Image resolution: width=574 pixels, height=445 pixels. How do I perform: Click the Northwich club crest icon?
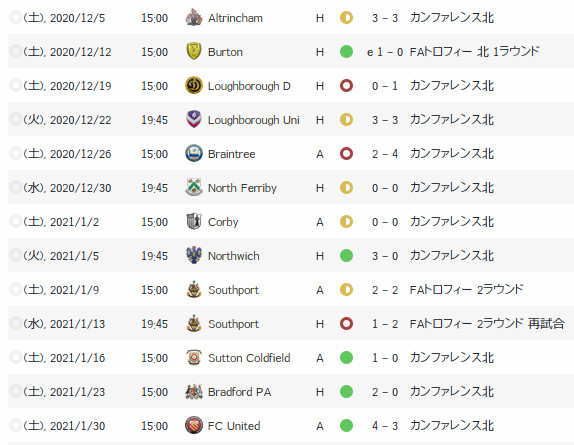pyautogui.click(x=194, y=255)
